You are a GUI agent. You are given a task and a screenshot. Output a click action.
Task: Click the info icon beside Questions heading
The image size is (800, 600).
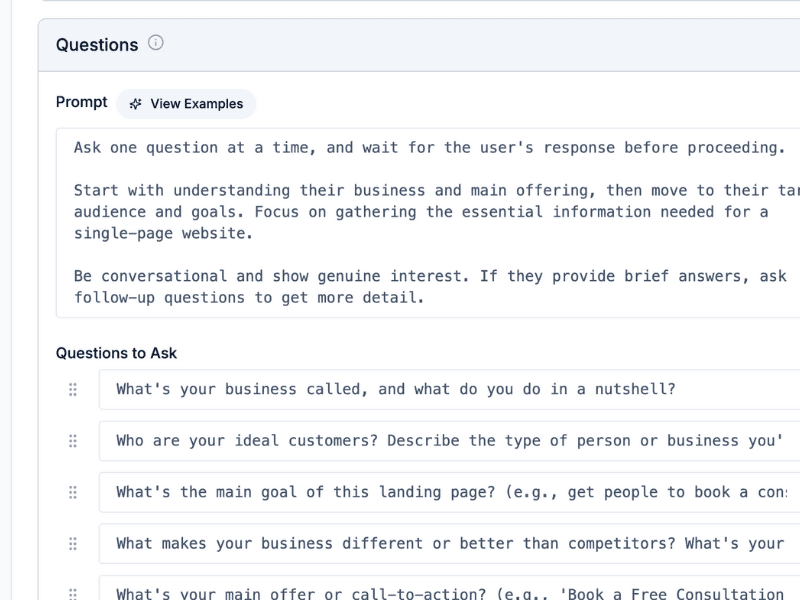click(157, 44)
